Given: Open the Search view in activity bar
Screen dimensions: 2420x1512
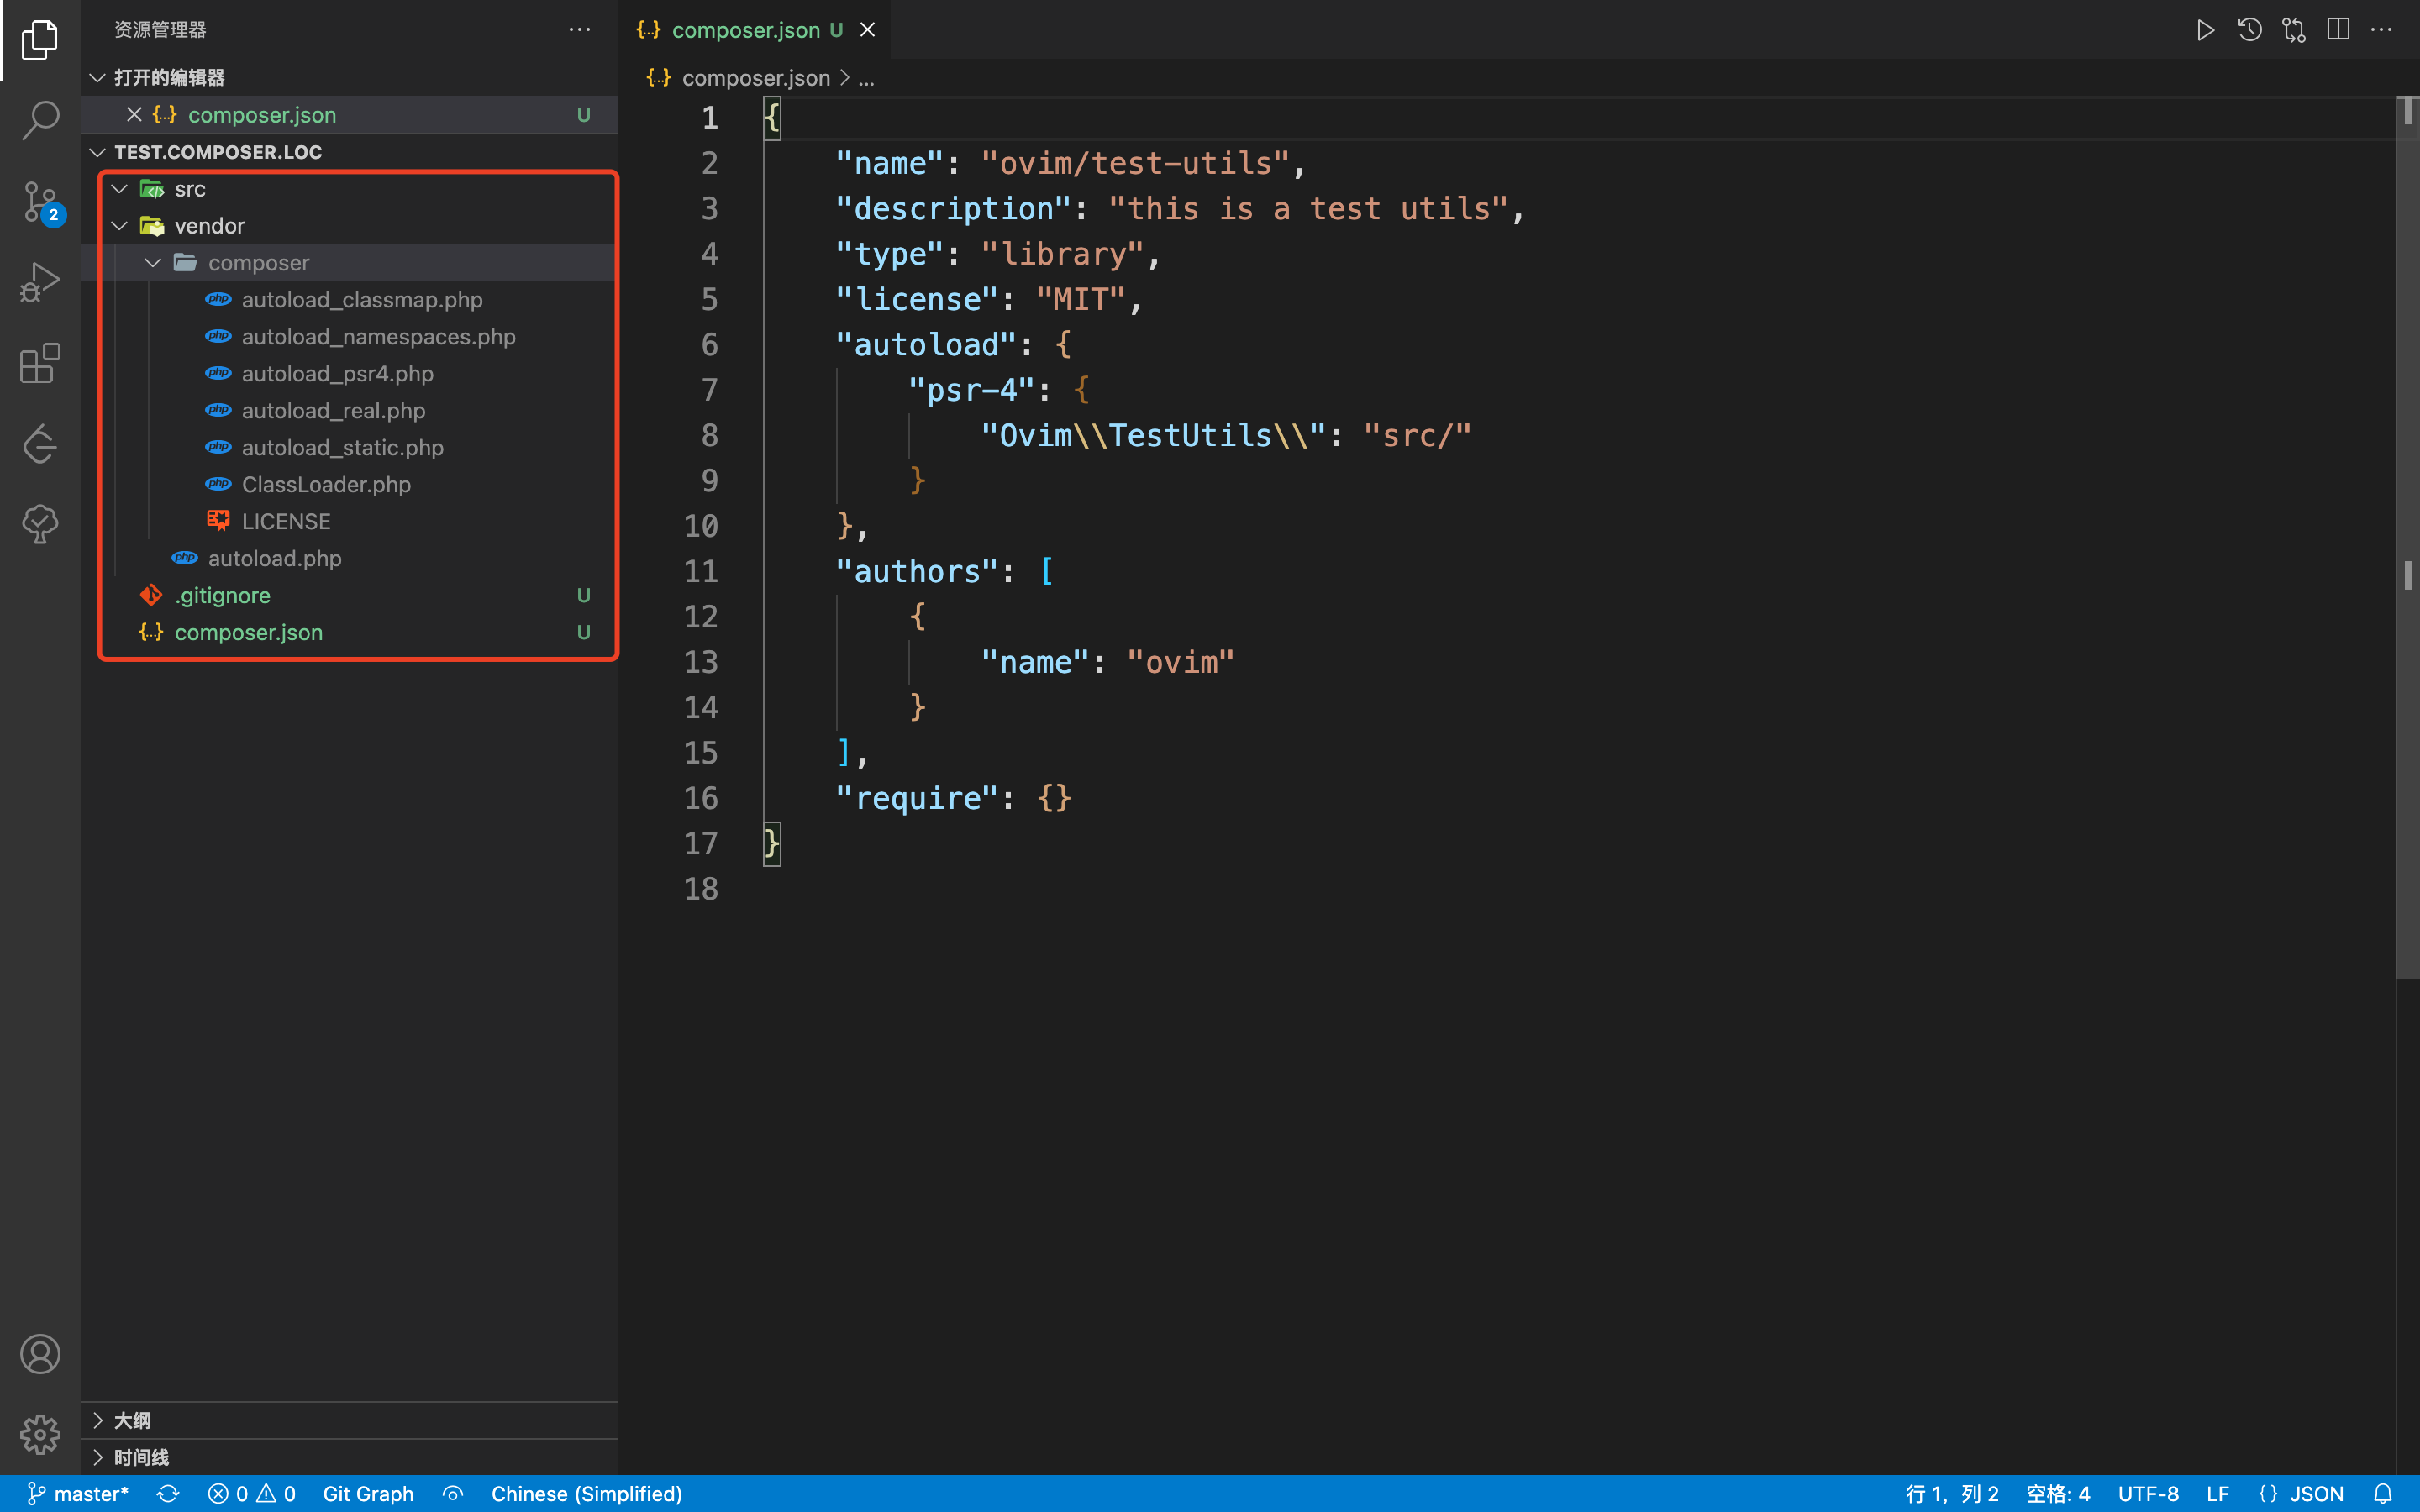Looking at the screenshot, I should (x=40, y=120).
